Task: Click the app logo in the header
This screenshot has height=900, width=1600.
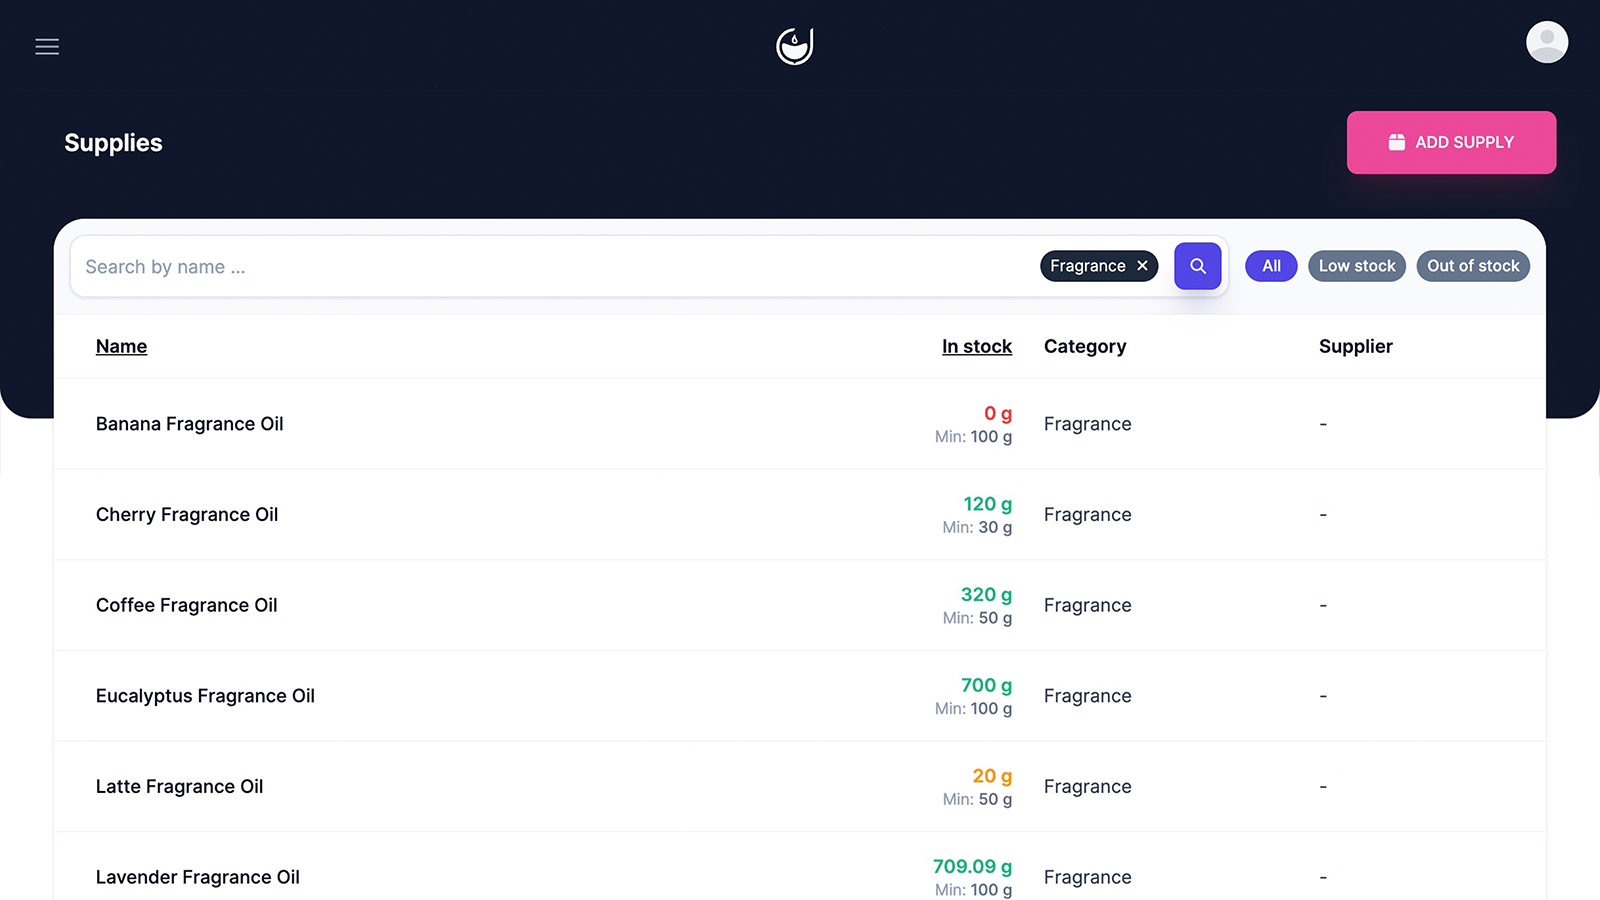Action: coord(795,46)
